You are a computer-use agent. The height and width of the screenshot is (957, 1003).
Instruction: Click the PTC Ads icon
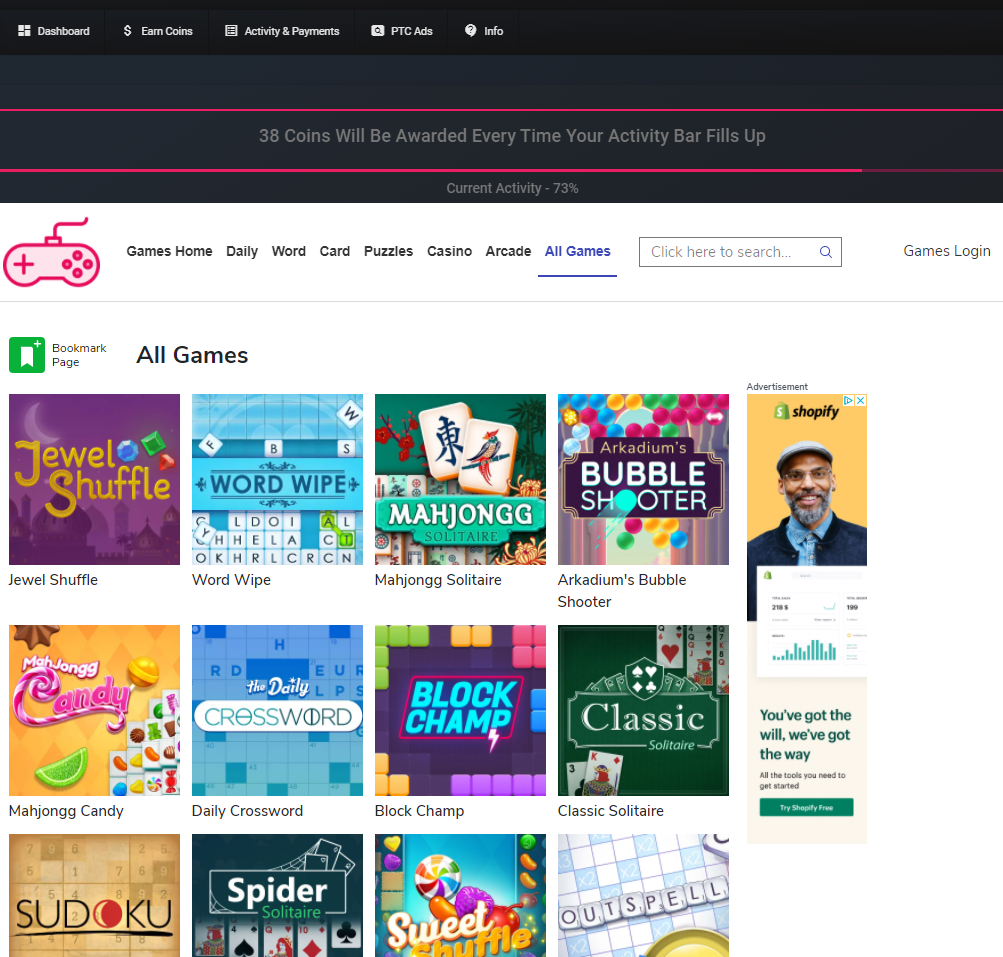point(377,31)
